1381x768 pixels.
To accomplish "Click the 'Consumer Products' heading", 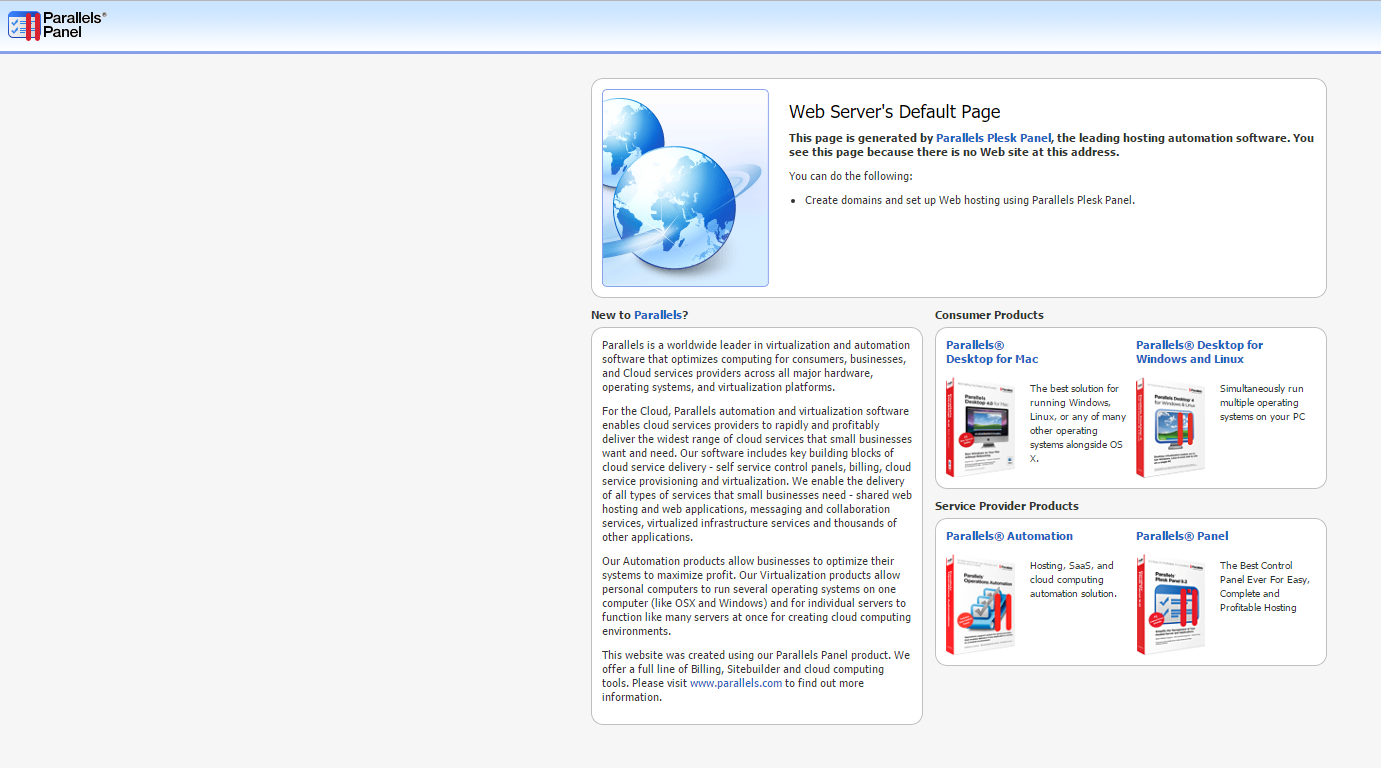I will pyautogui.click(x=989, y=315).
